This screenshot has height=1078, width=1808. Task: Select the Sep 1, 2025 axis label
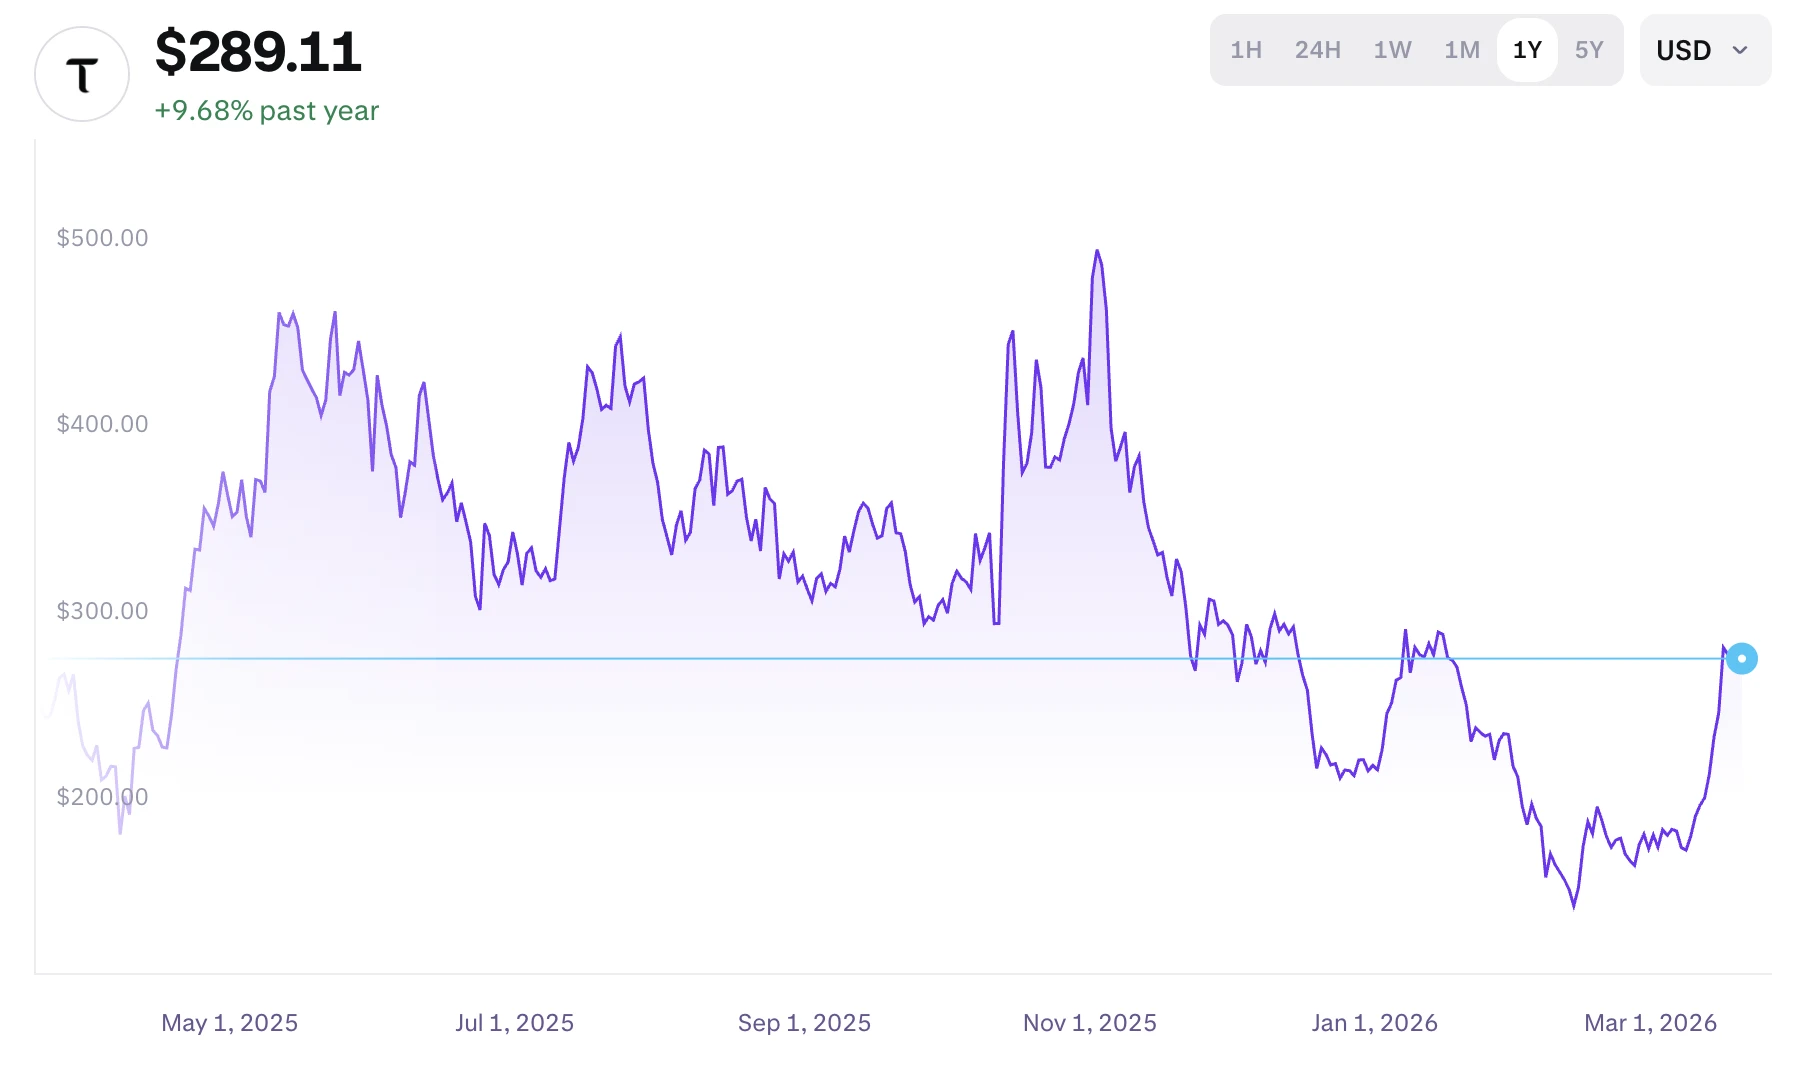point(804,1023)
